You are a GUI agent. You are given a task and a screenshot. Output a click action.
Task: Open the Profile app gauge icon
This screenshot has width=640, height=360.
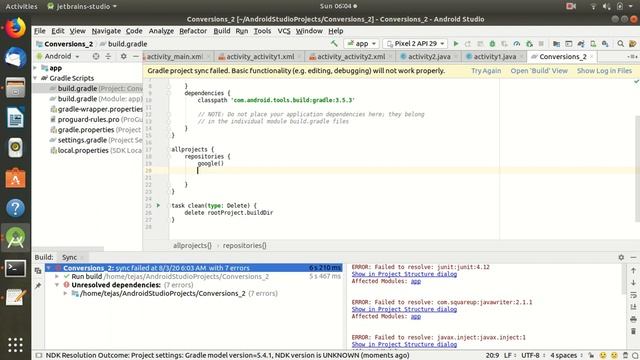[517, 44]
